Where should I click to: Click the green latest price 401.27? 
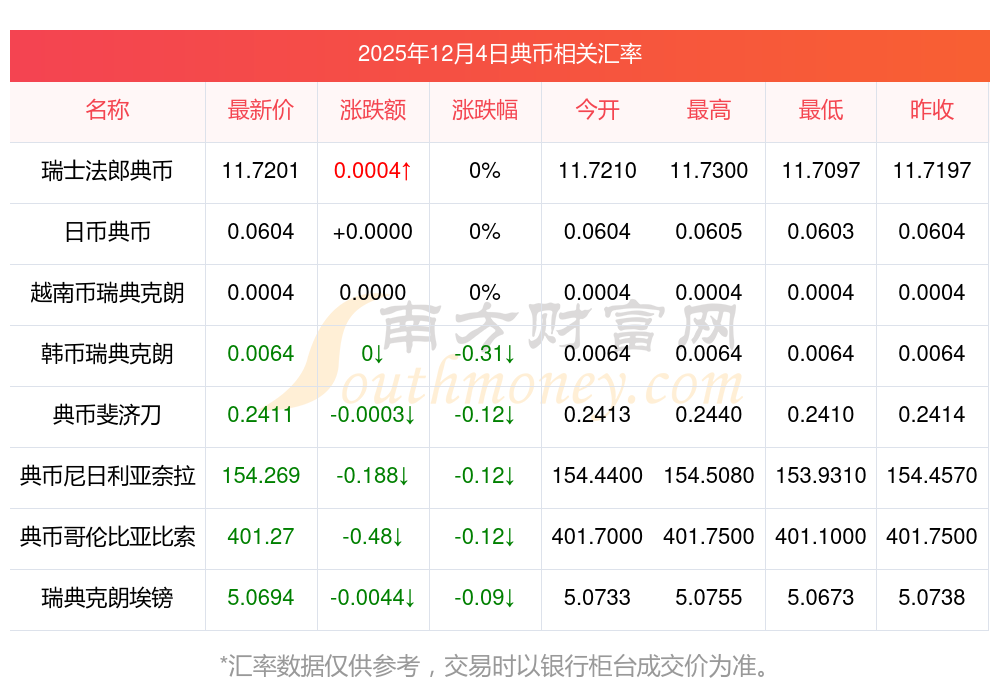(x=260, y=537)
